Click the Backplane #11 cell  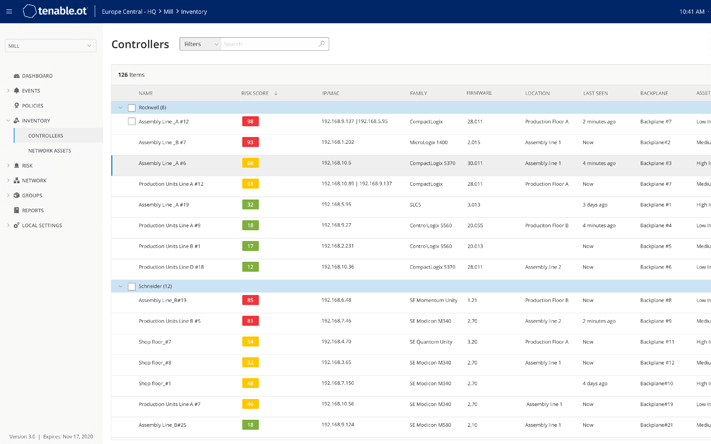pos(657,342)
